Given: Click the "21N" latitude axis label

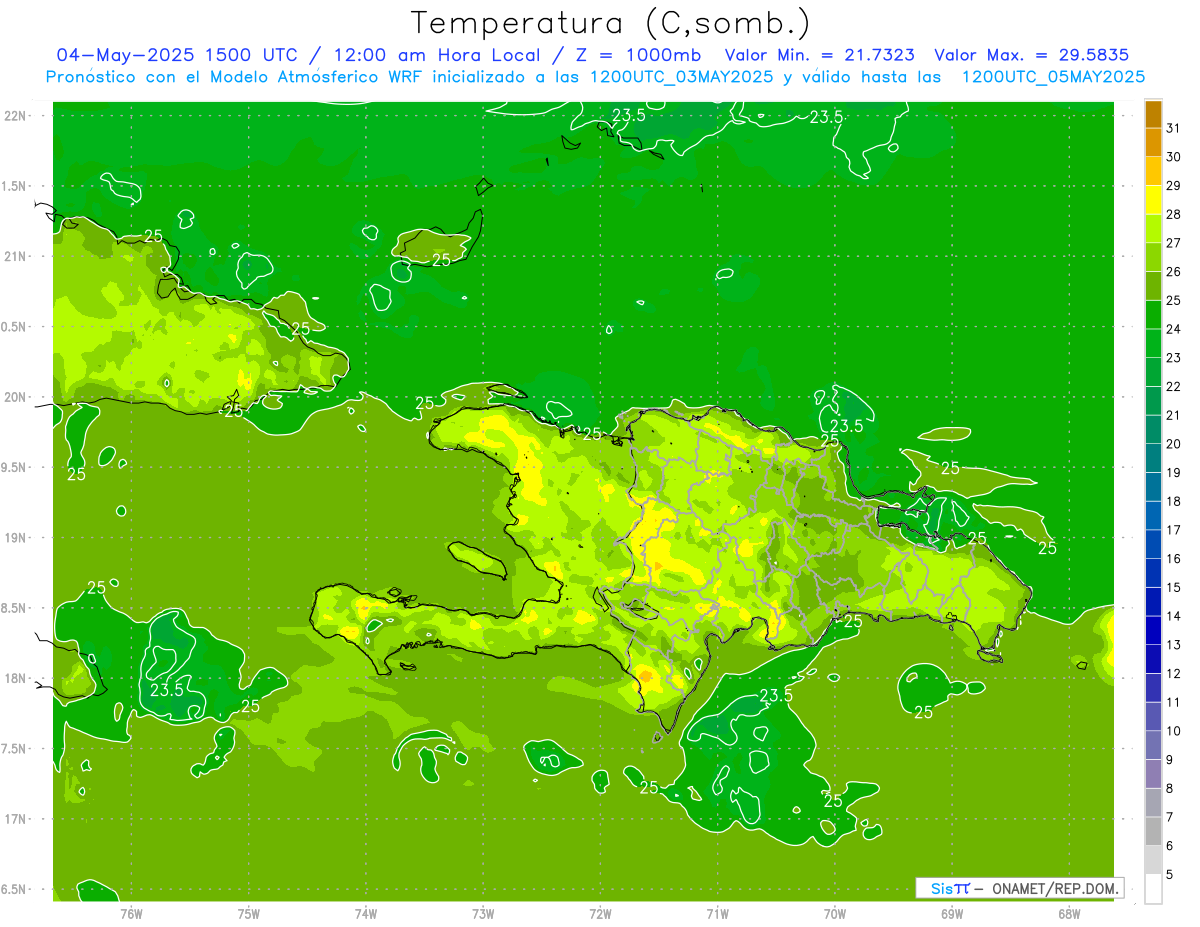Looking at the screenshot, I should [x=14, y=256].
